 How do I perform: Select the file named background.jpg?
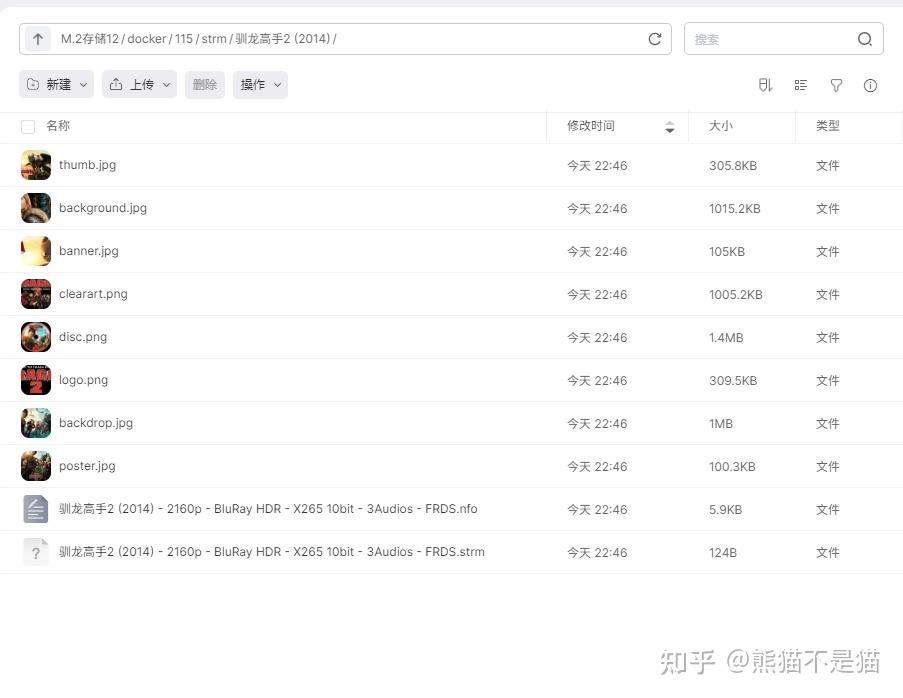point(103,208)
